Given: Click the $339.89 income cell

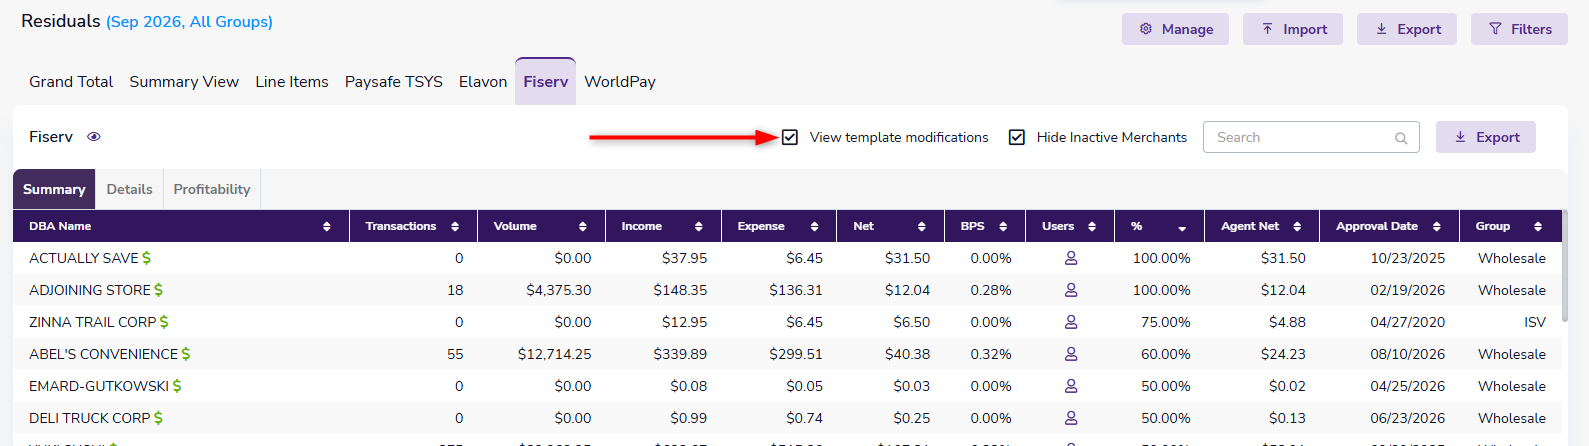Looking at the screenshot, I should 680,354.
